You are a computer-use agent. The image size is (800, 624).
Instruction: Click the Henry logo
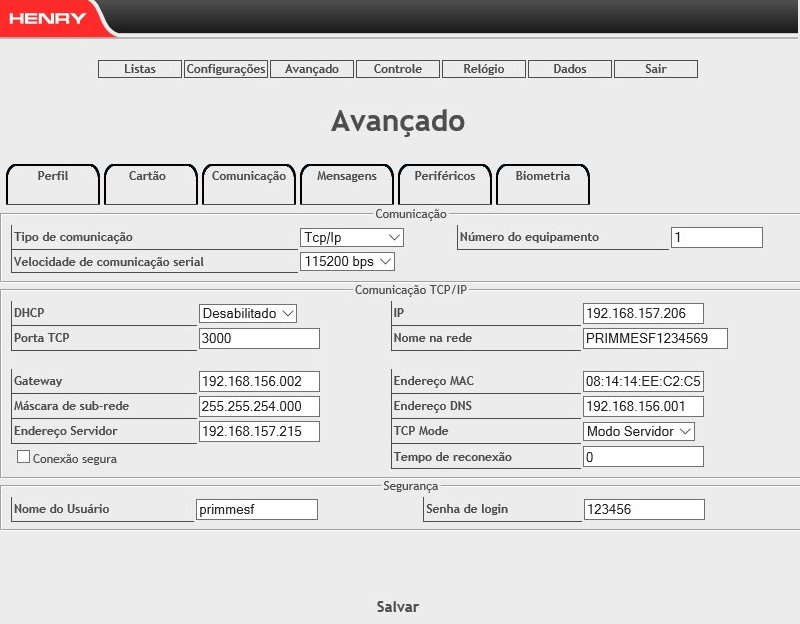coord(50,18)
